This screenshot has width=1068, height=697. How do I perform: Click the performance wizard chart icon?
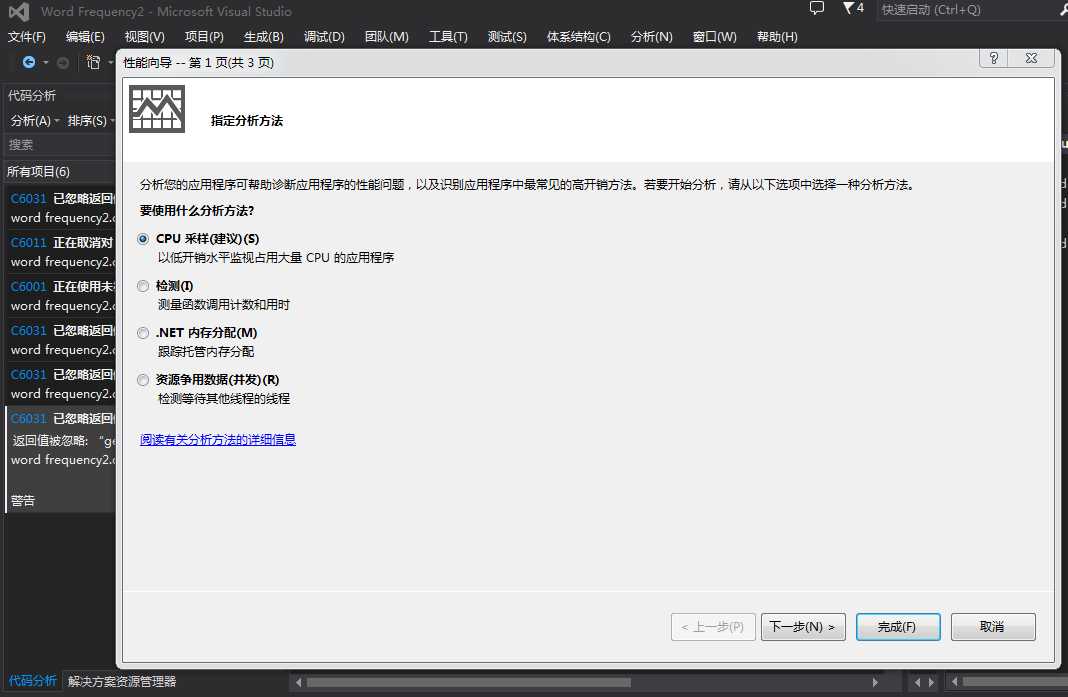tap(157, 109)
